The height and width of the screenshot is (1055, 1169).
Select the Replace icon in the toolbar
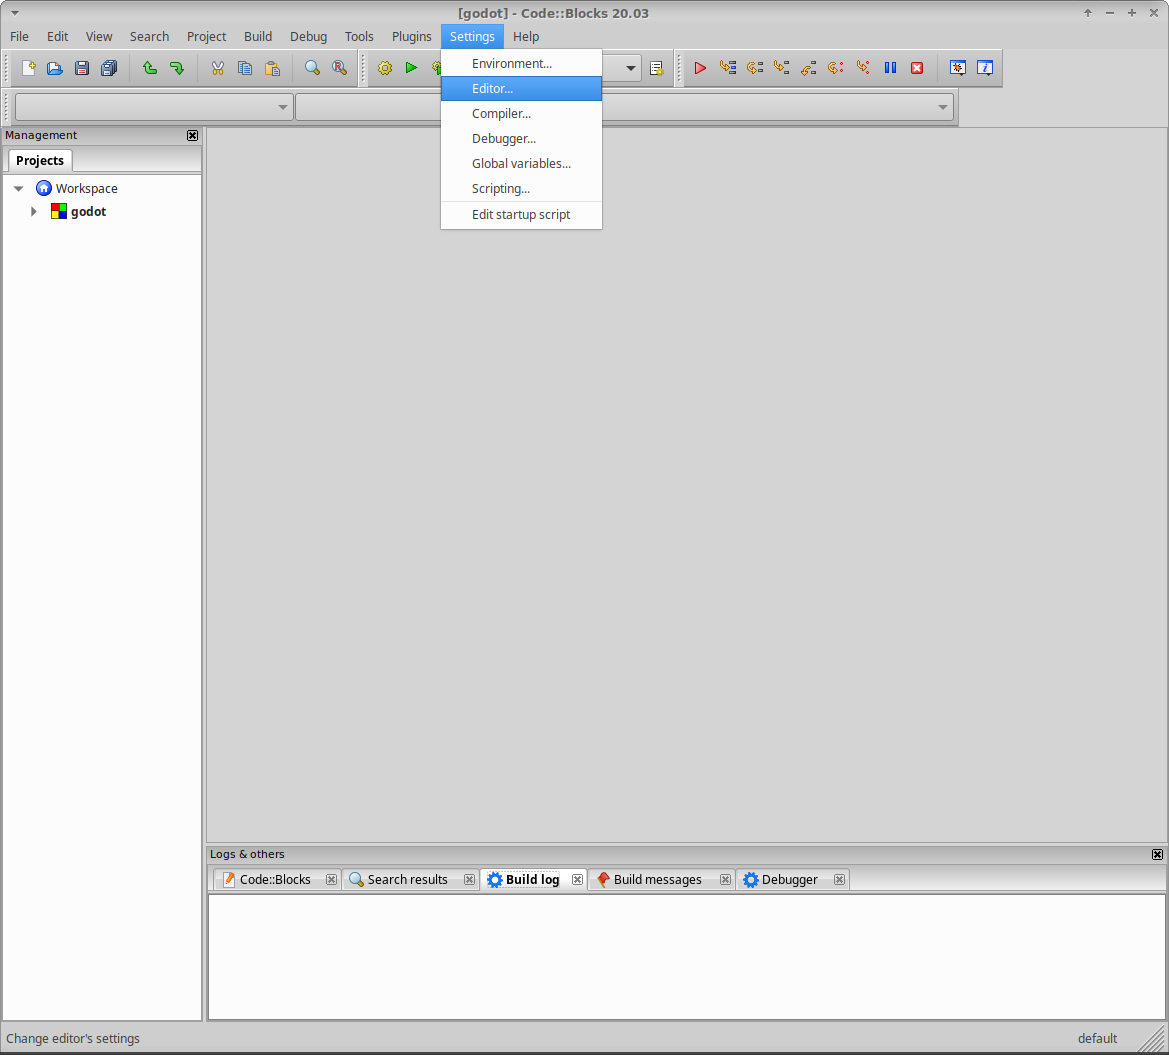tap(339, 67)
